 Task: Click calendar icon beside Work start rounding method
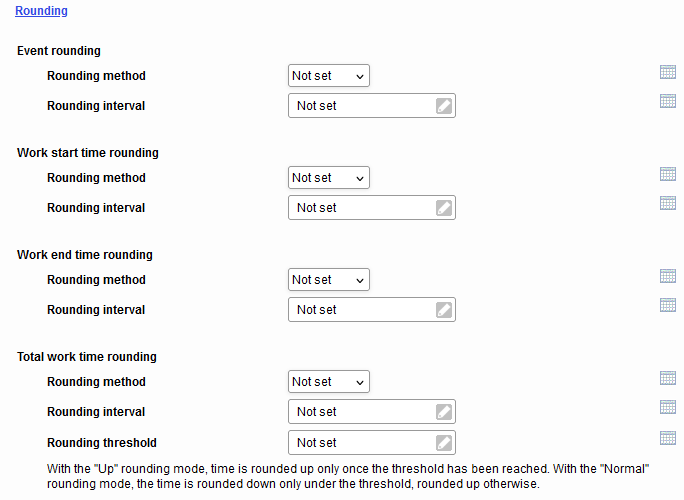[668, 174]
